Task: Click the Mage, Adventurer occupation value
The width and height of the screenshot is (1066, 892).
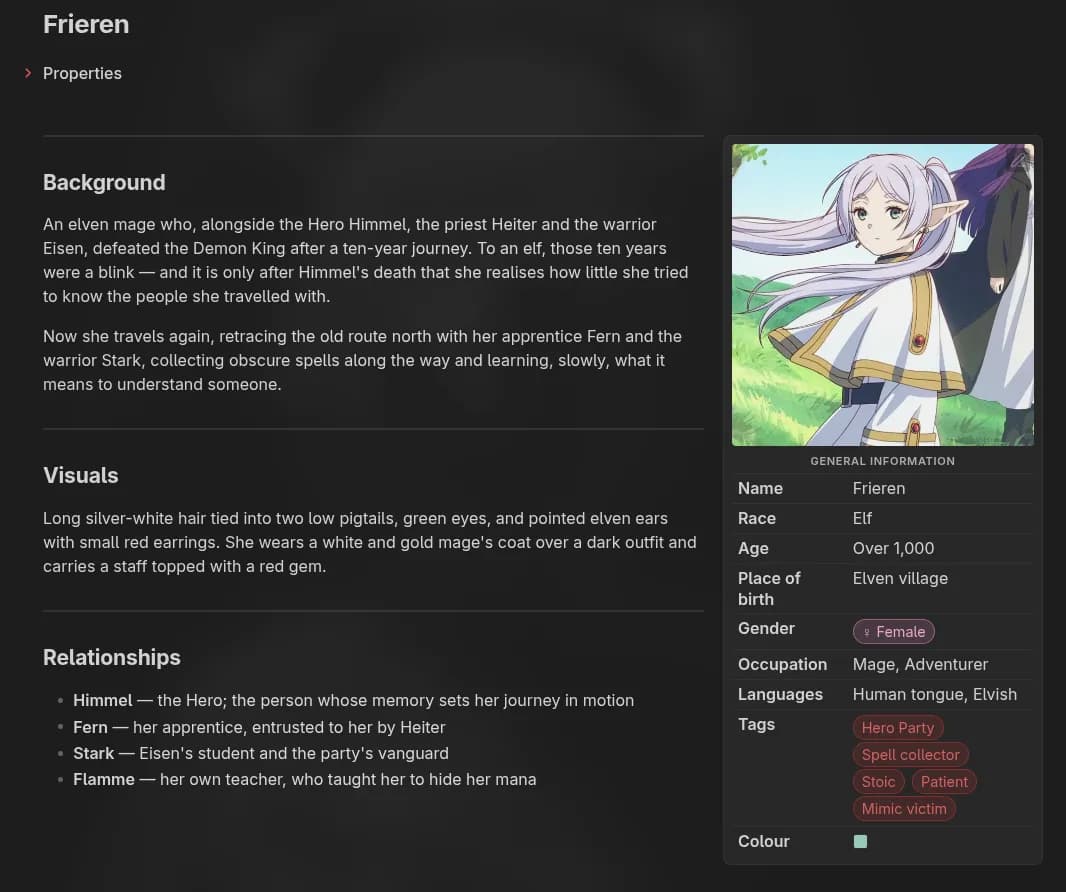Action: click(920, 664)
